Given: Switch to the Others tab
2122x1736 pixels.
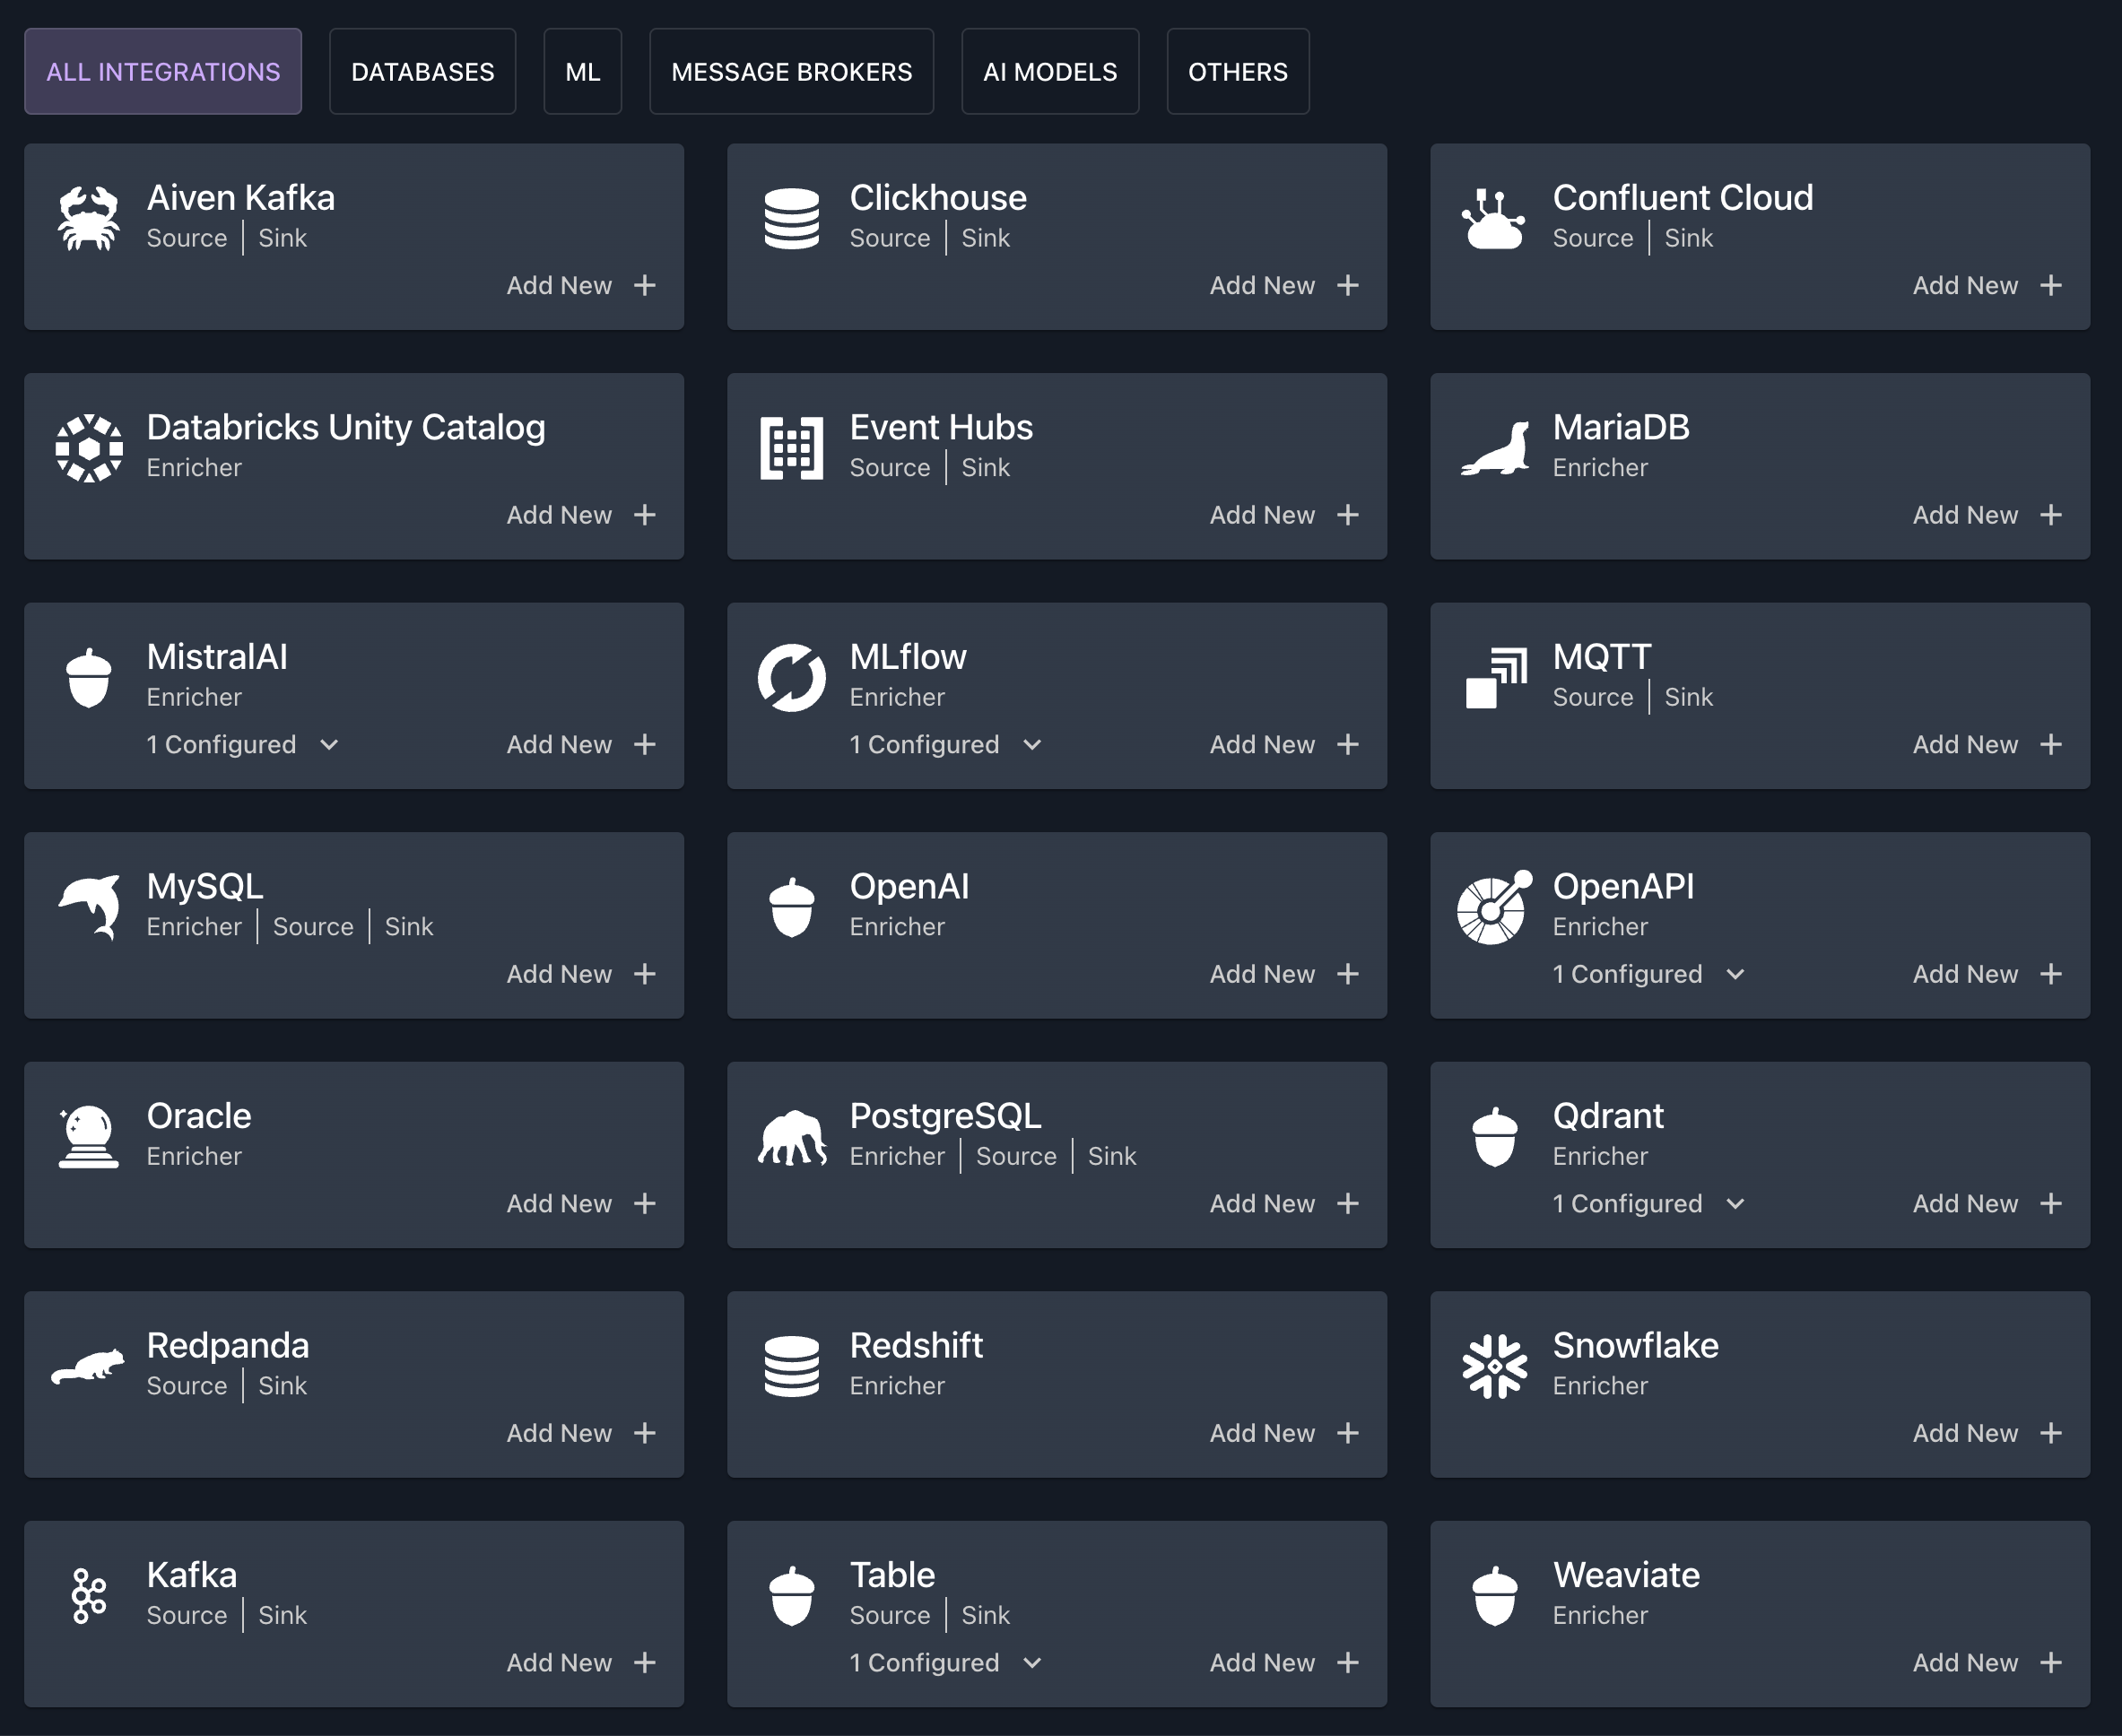Looking at the screenshot, I should (x=1238, y=72).
